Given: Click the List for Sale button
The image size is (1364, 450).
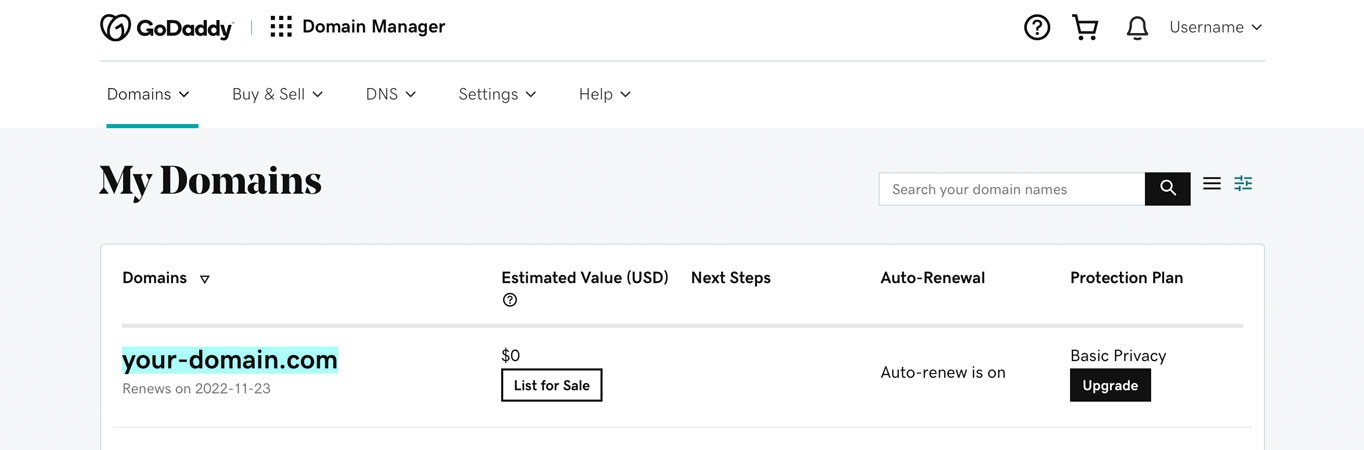Looking at the screenshot, I should point(552,385).
